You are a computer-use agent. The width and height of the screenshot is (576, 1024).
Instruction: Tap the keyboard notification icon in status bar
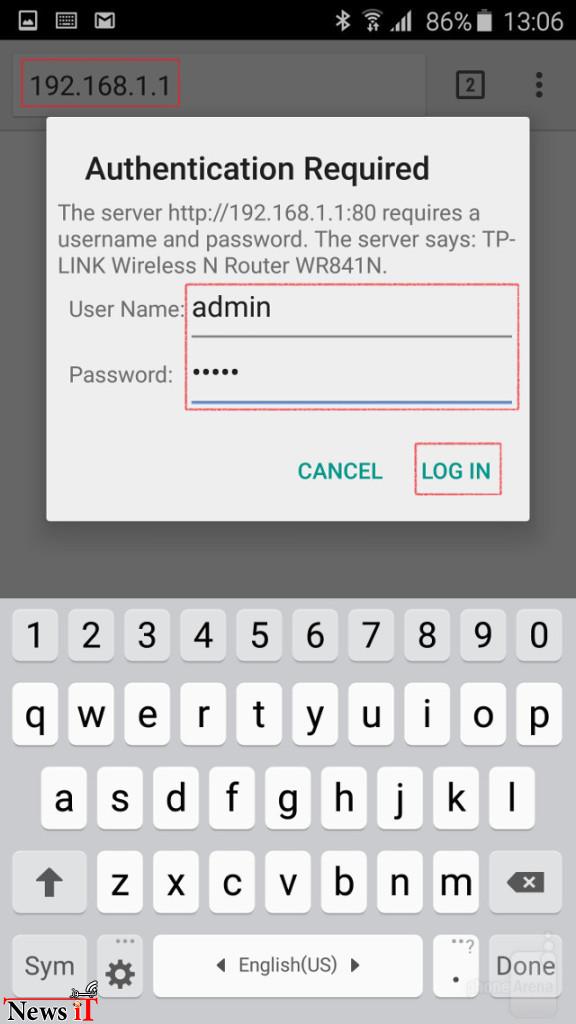66,21
